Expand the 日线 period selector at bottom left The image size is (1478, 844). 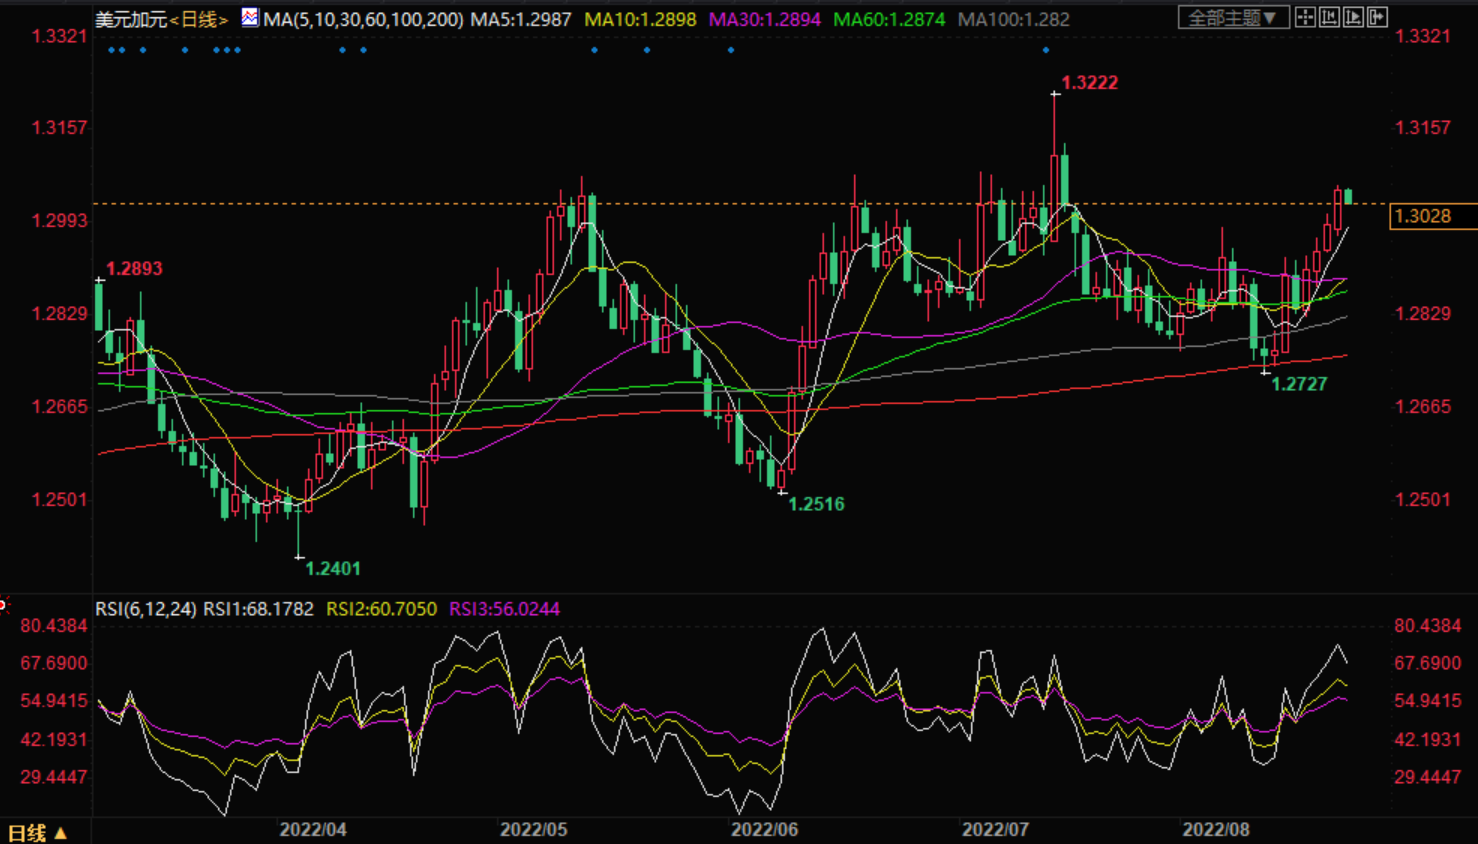pos(37,832)
